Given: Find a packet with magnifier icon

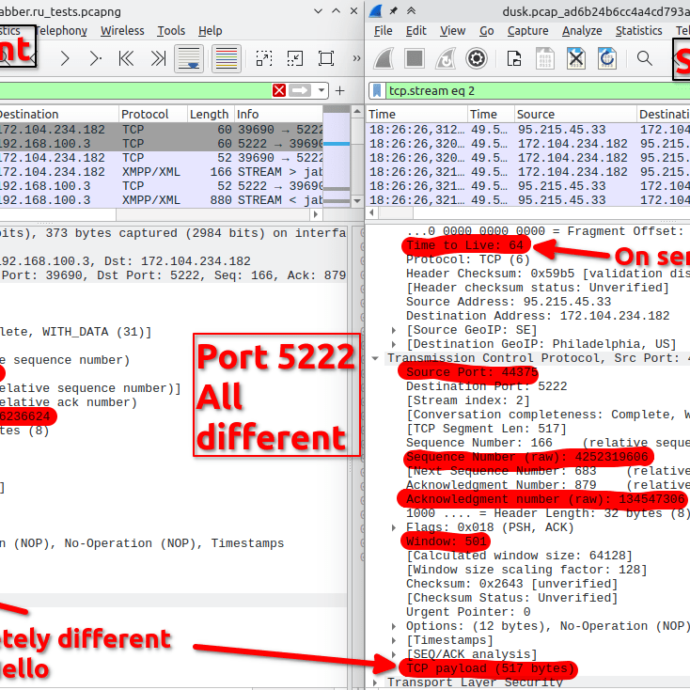Looking at the screenshot, I should (x=645, y=59).
